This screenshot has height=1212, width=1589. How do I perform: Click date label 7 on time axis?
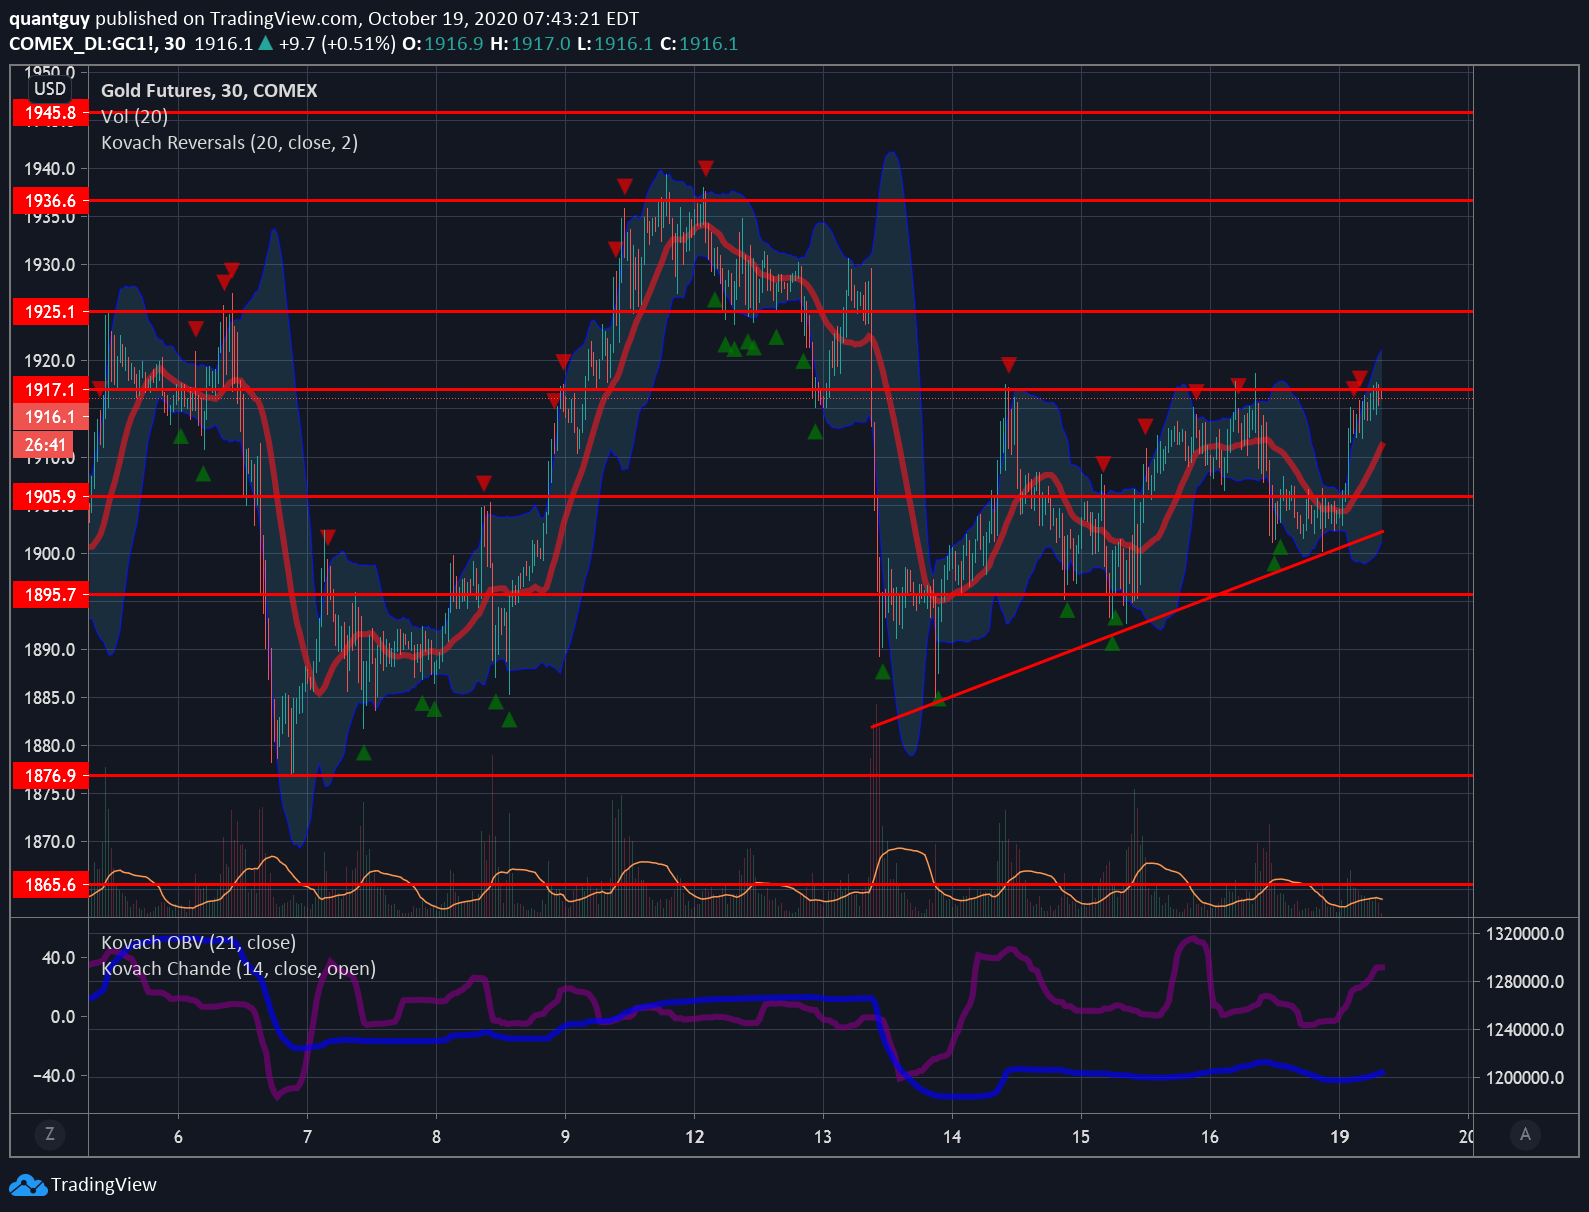pyautogui.click(x=307, y=1137)
